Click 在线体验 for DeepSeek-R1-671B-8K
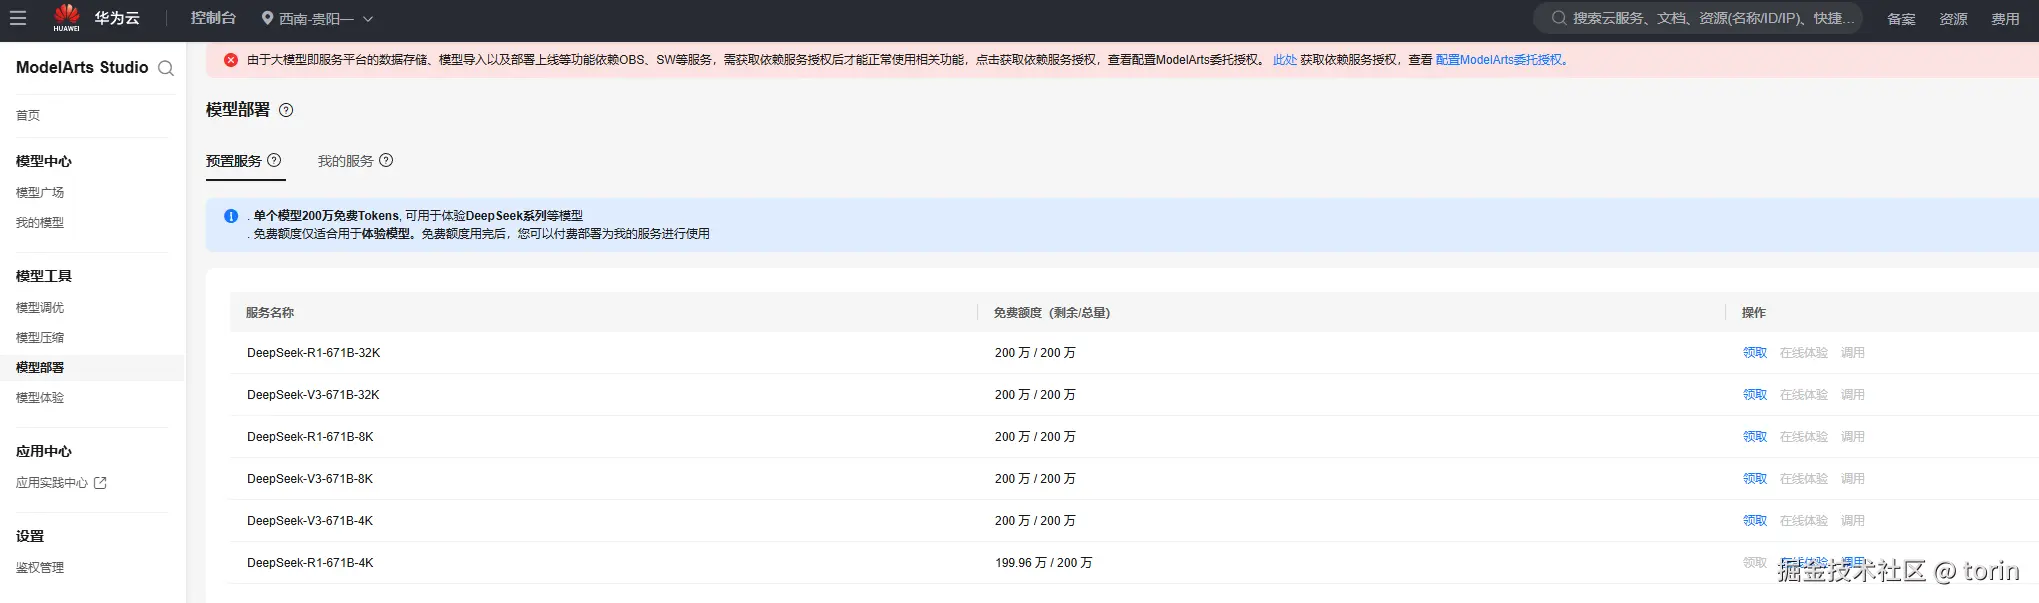Viewport: 2039px width, 603px height. (1804, 437)
